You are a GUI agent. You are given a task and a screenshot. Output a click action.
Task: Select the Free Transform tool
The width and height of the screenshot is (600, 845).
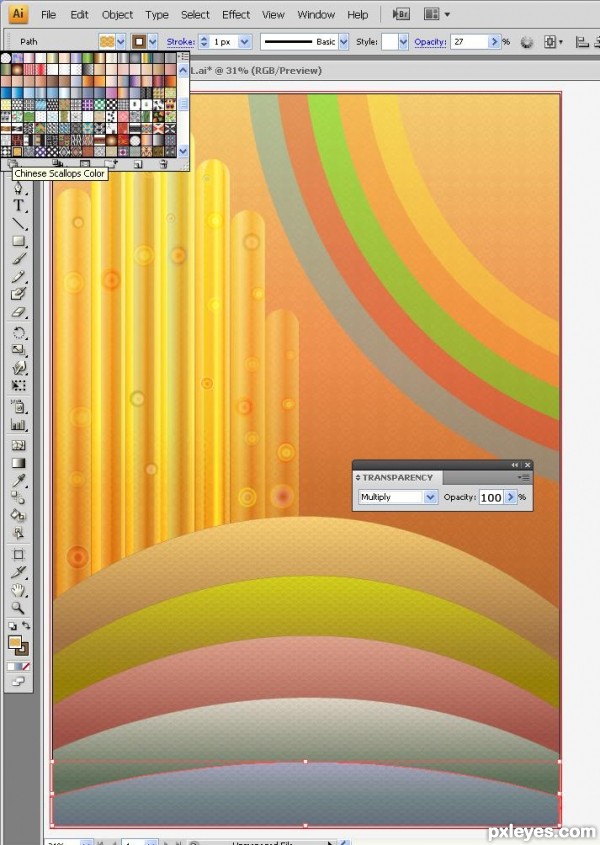(18, 386)
